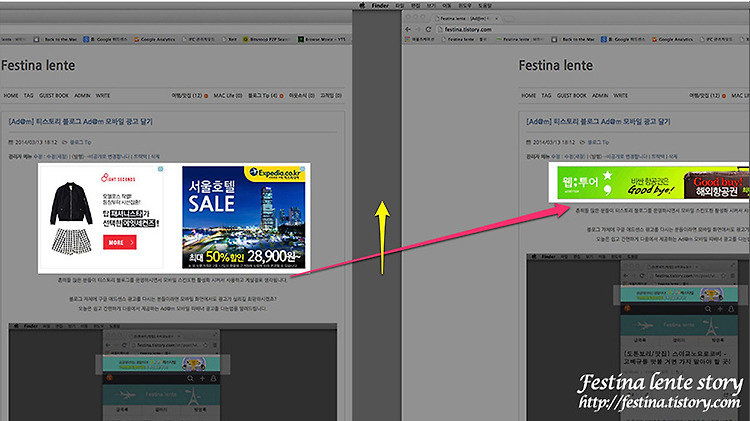Open 블로그 Tip (4) category in left window
The image size is (750, 421).
tap(263, 96)
